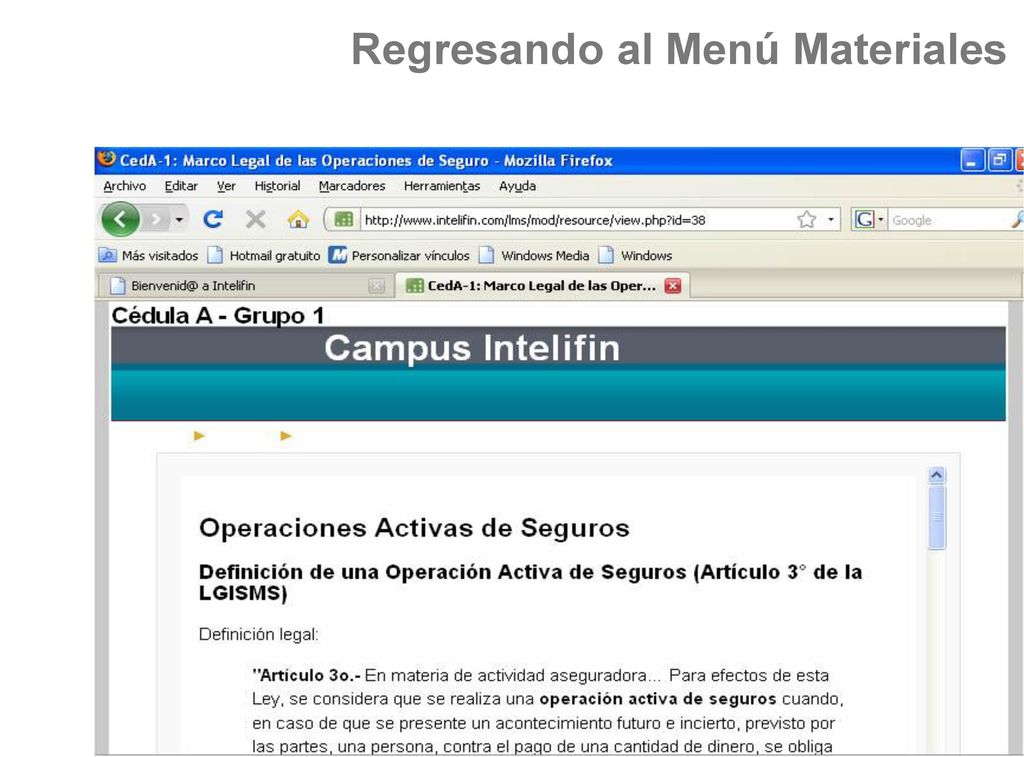Click the site identity icon in address bar
This screenshot has height=757, width=1024.
[344, 219]
